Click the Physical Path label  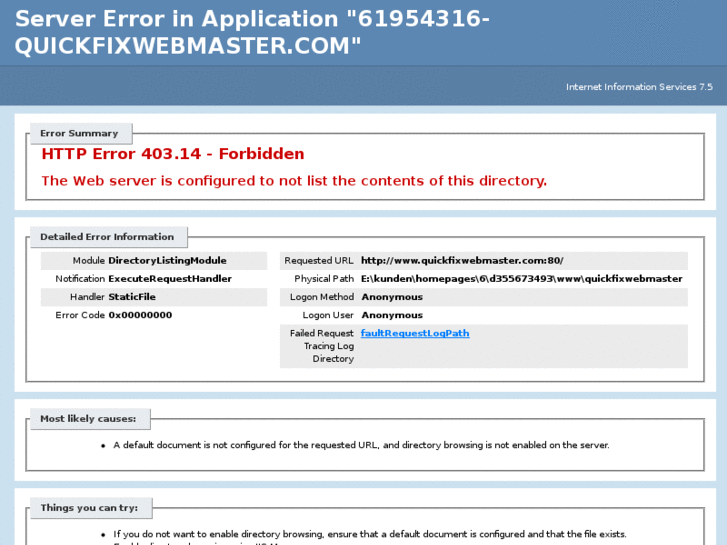pyautogui.click(x=324, y=278)
